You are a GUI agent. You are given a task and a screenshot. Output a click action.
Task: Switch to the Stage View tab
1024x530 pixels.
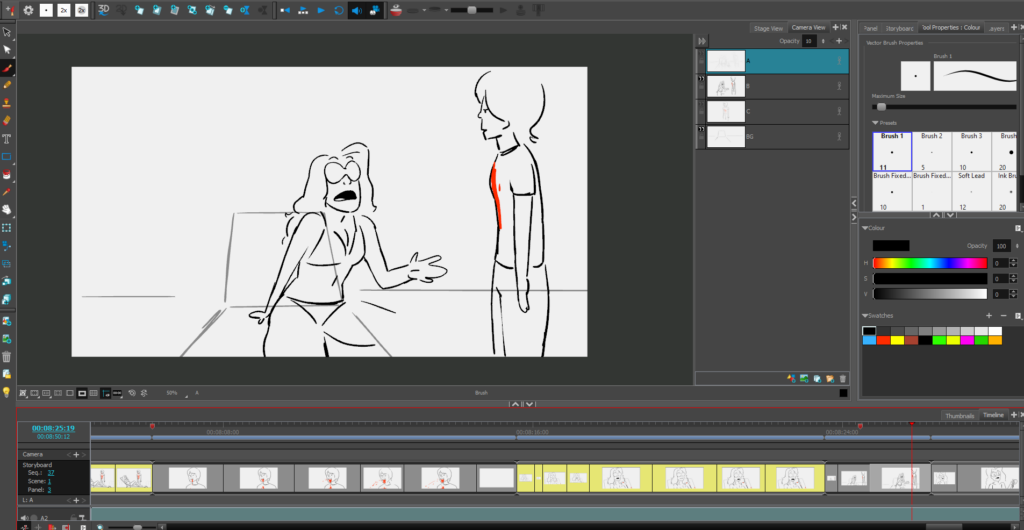coord(768,28)
